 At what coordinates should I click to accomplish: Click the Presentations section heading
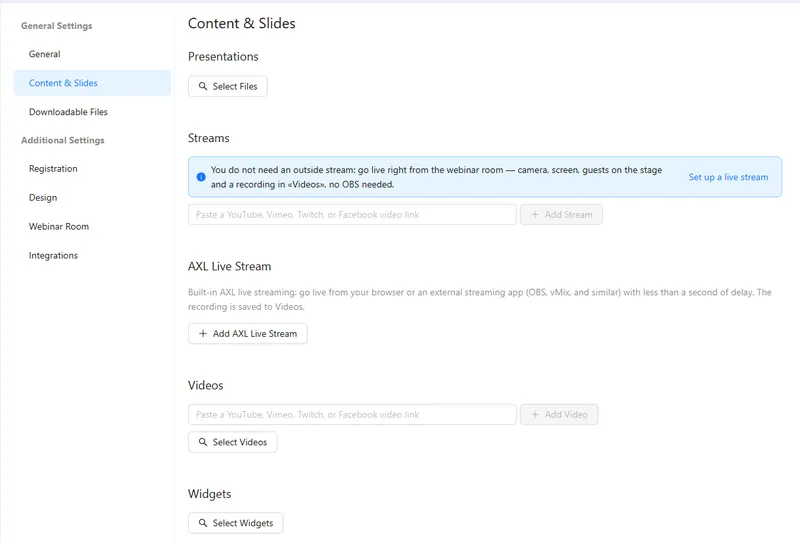pos(223,57)
